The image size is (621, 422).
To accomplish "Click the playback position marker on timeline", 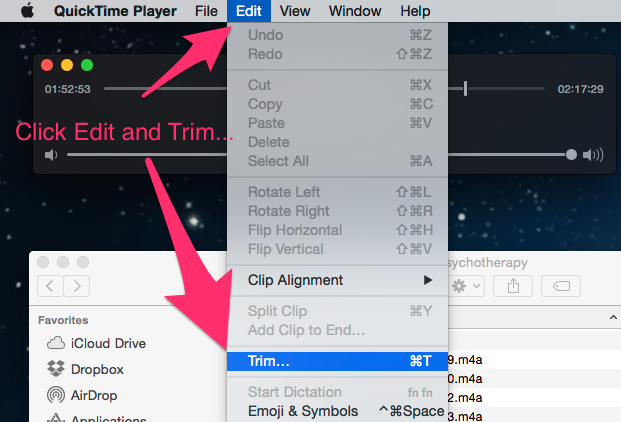I will click(x=465, y=89).
